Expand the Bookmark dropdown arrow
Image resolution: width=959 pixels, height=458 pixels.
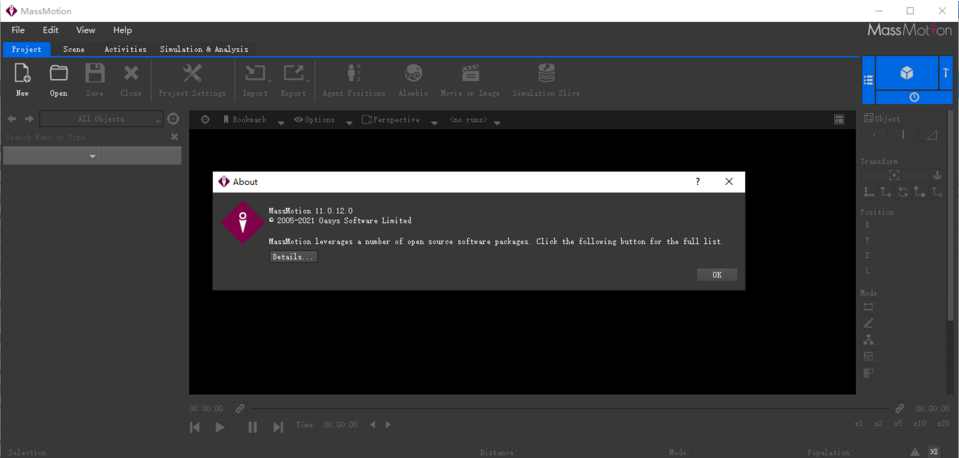click(x=281, y=123)
